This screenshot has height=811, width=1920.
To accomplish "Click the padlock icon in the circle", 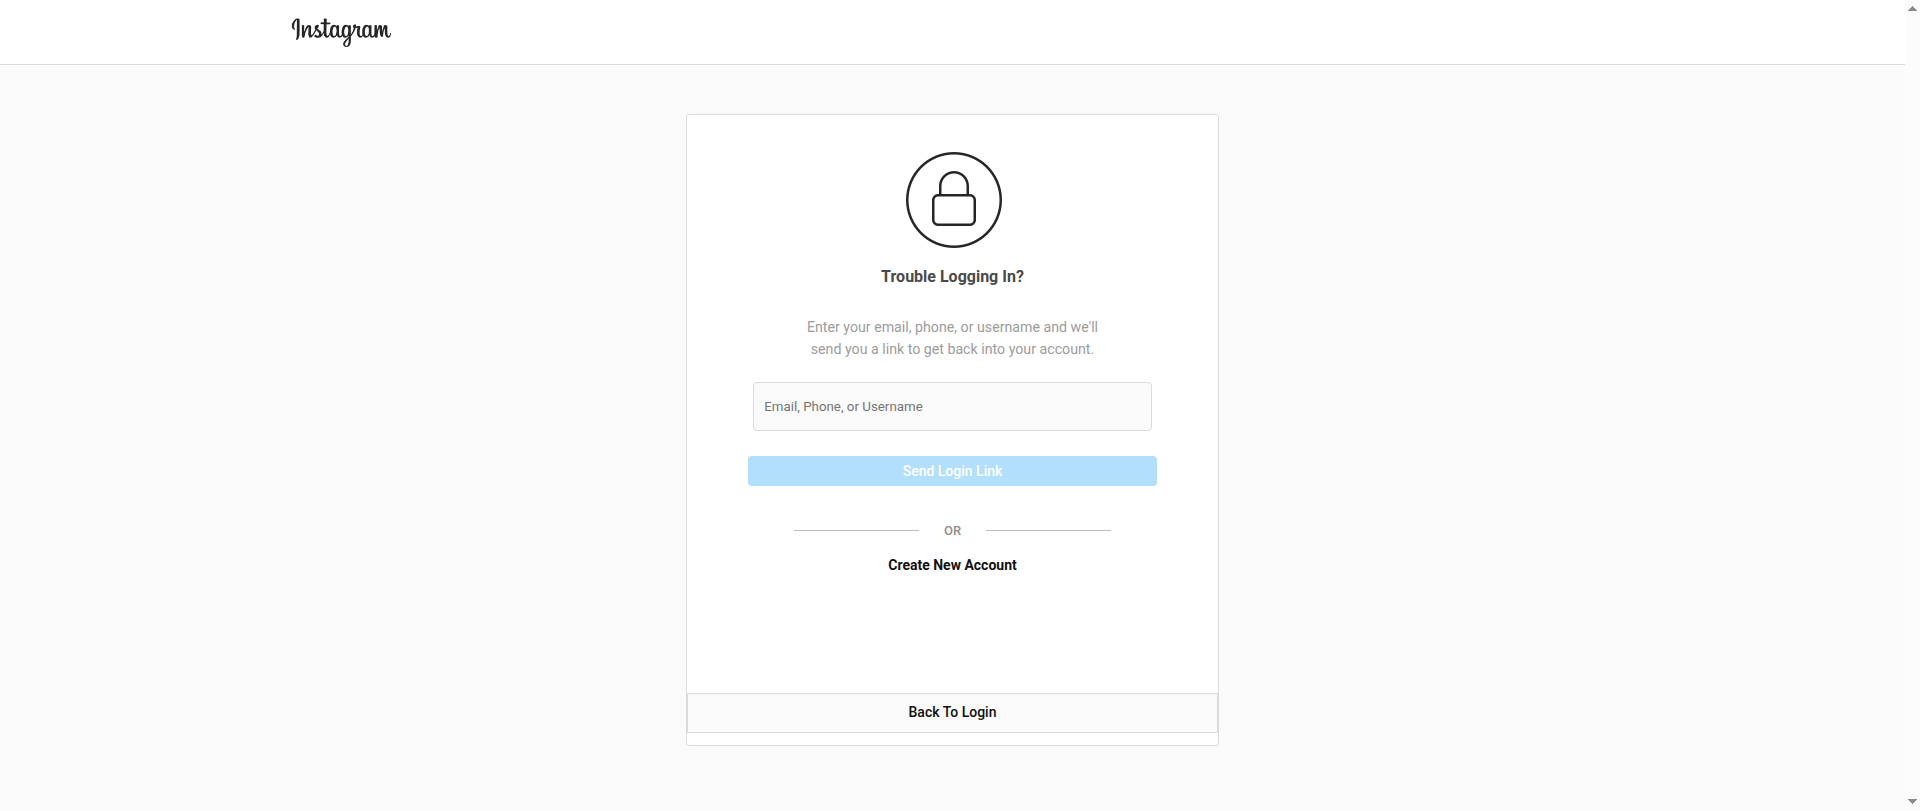I will (x=954, y=198).
